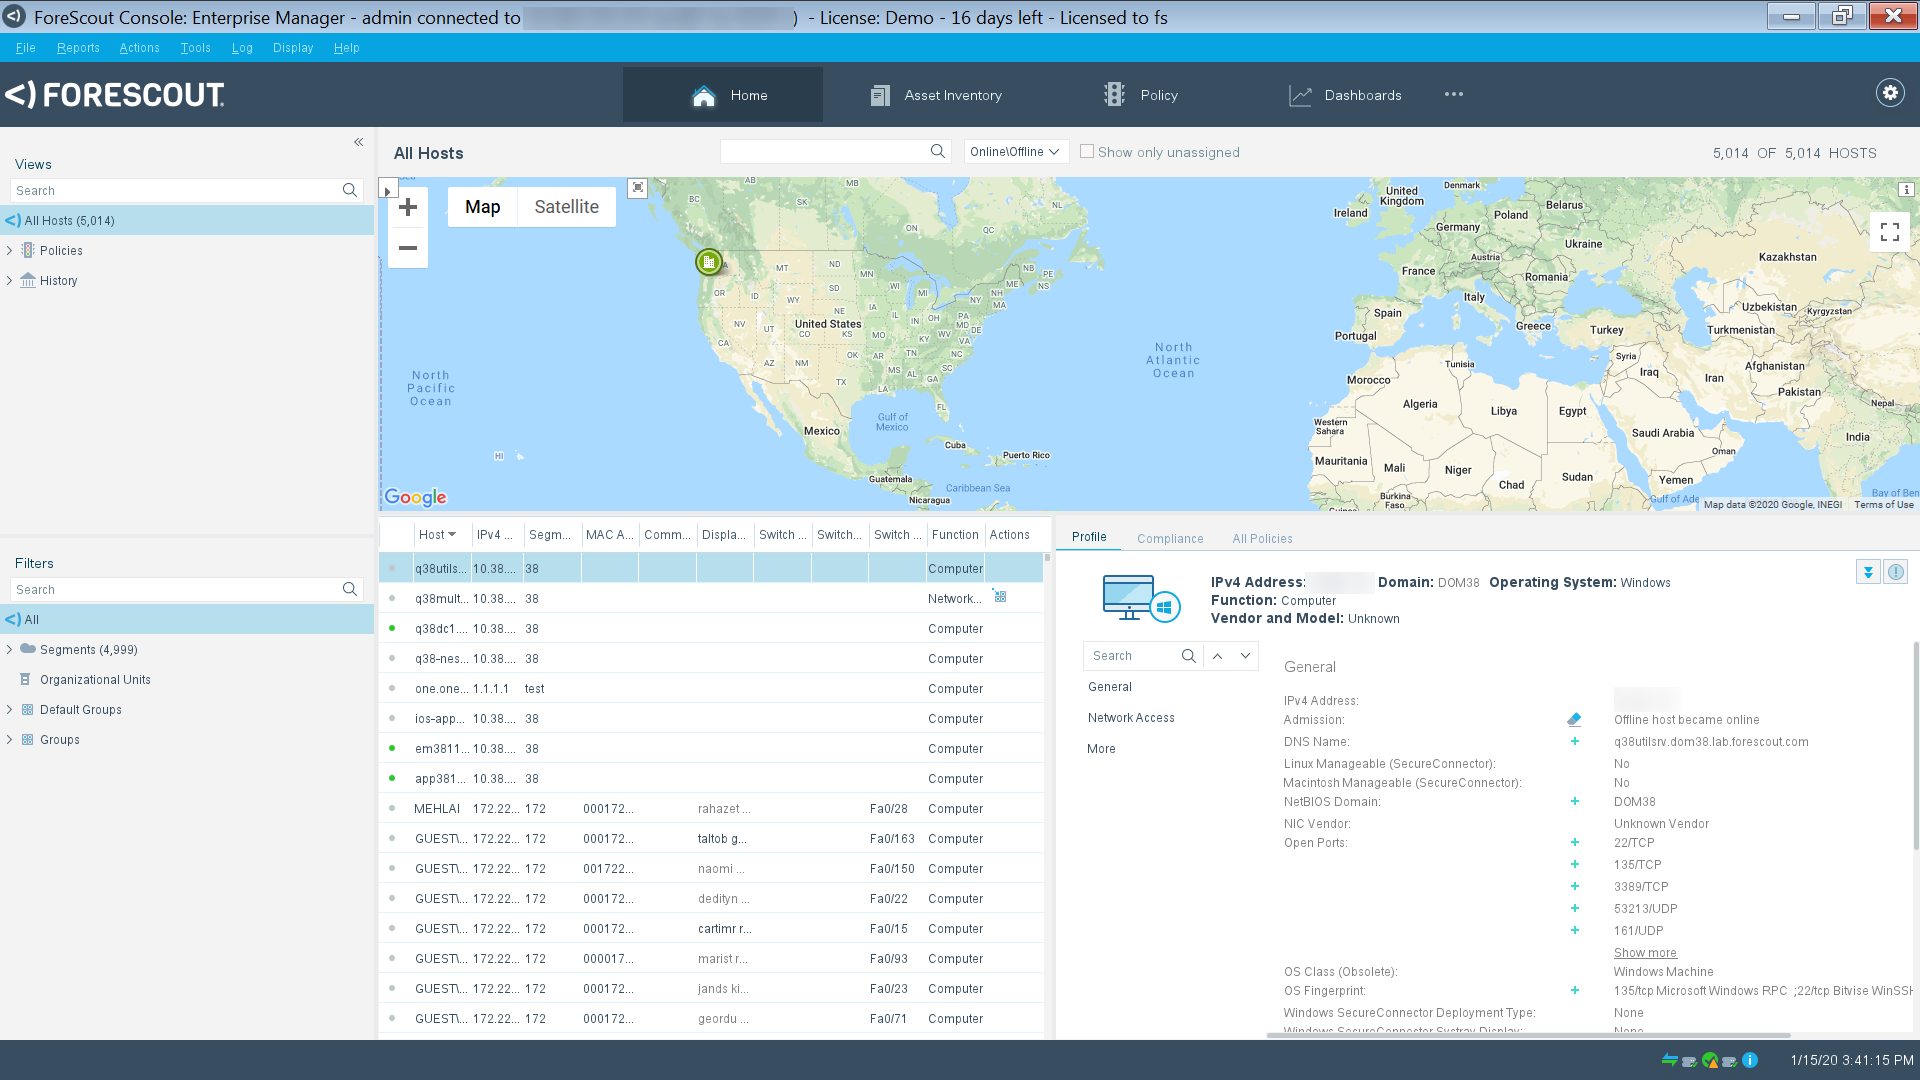Open the Policy view icon
This screenshot has height=1080, width=1920.
pyautogui.click(x=1114, y=95)
